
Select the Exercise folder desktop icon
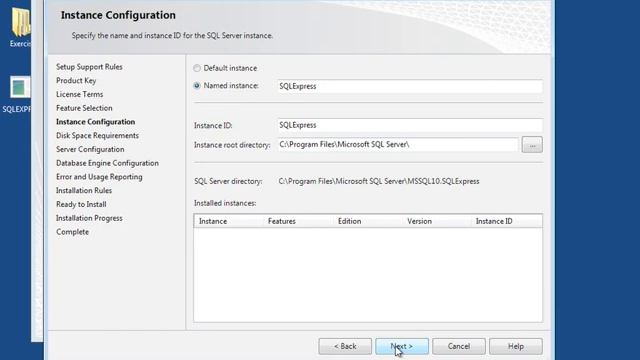coord(20,27)
